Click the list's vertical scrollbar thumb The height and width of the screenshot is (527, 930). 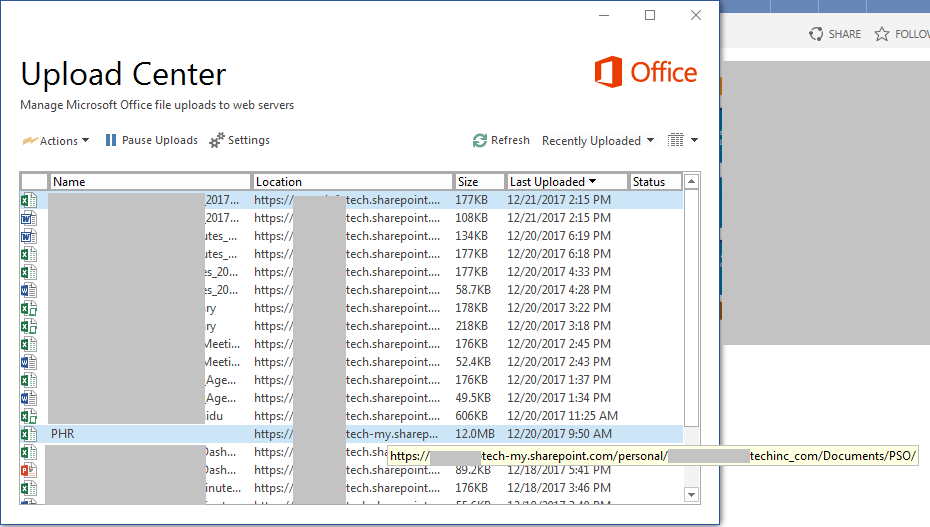click(x=692, y=308)
